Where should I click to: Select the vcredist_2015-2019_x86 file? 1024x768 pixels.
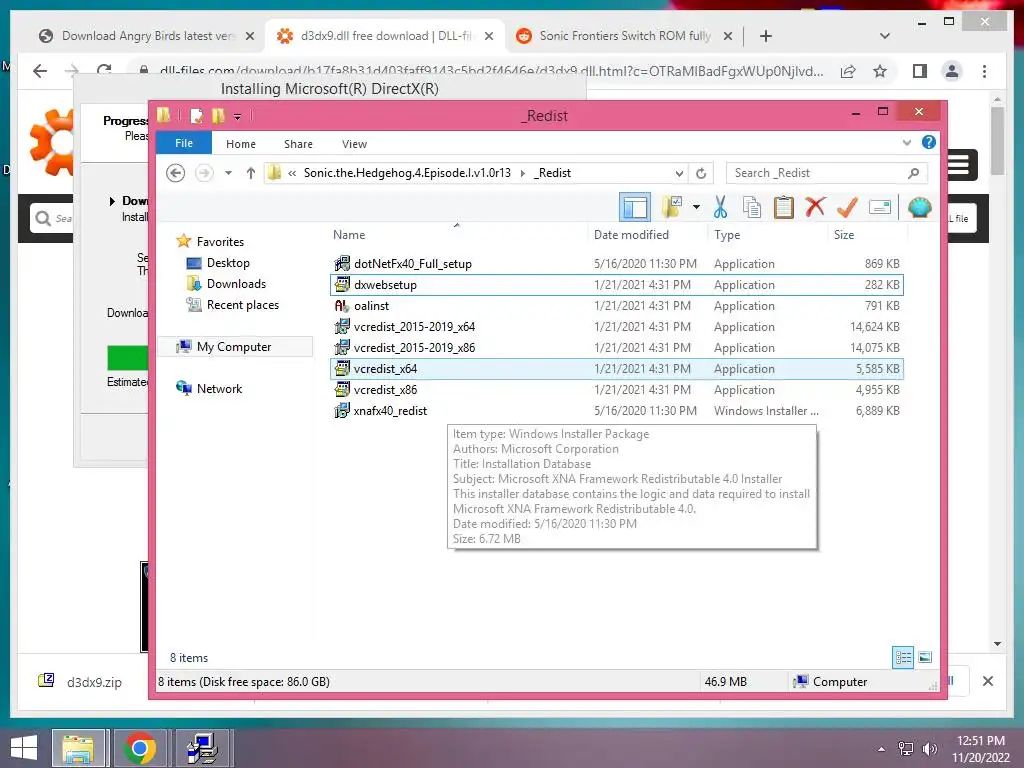point(616,347)
